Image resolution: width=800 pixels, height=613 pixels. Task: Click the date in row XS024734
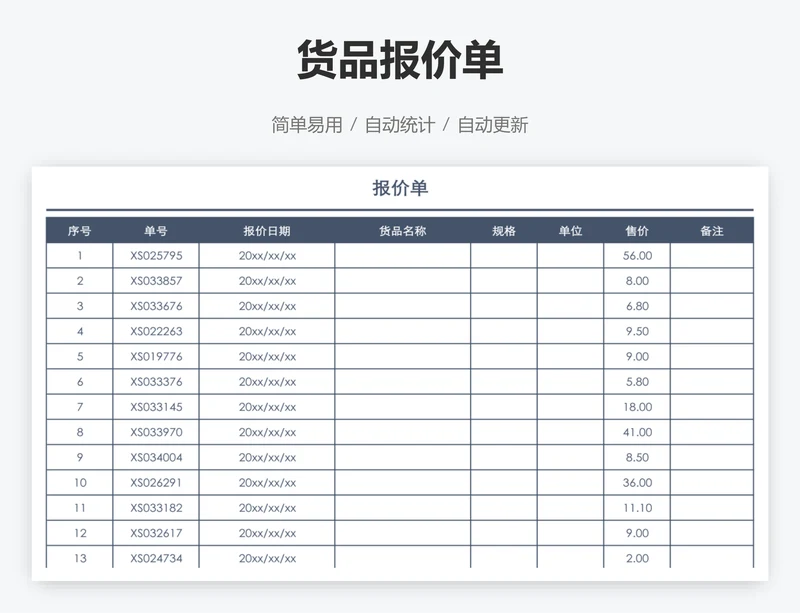coord(267,558)
